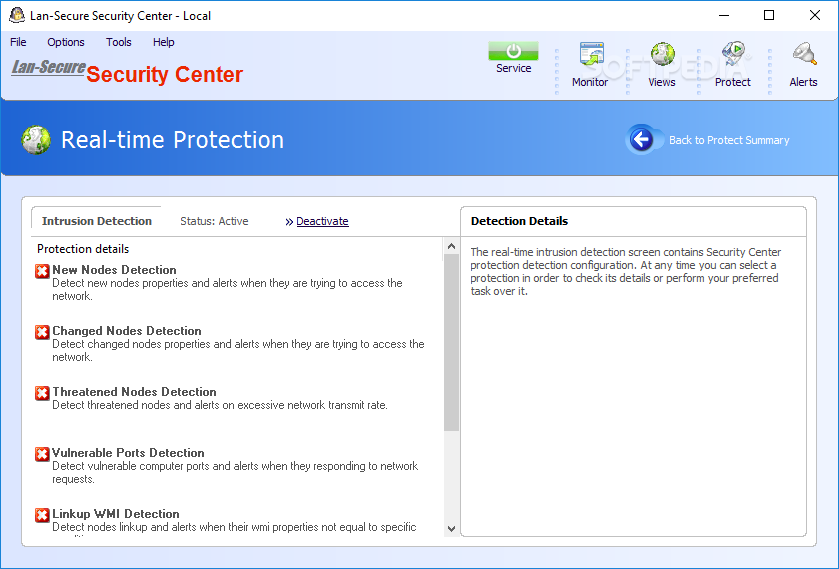Open the Views globe icon
The height and width of the screenshot is (569, 839).
[662, 54]
